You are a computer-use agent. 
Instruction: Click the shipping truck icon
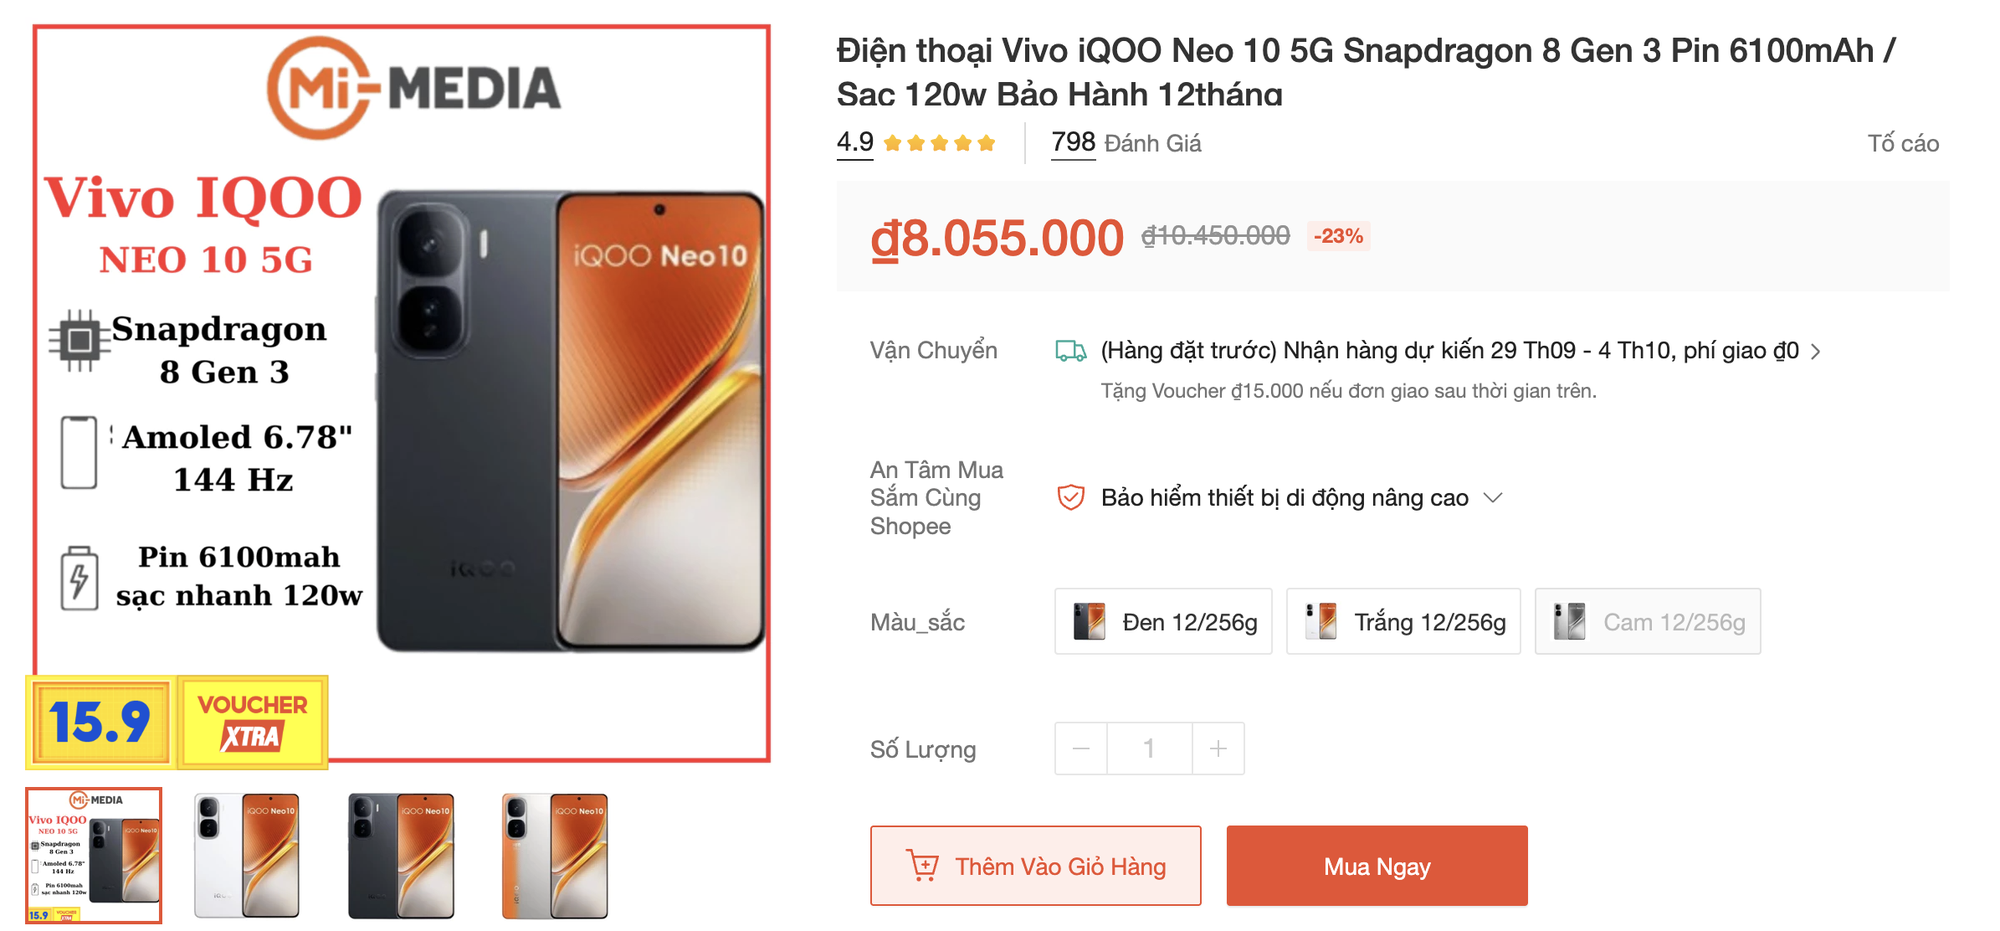tap(1070, 351)
